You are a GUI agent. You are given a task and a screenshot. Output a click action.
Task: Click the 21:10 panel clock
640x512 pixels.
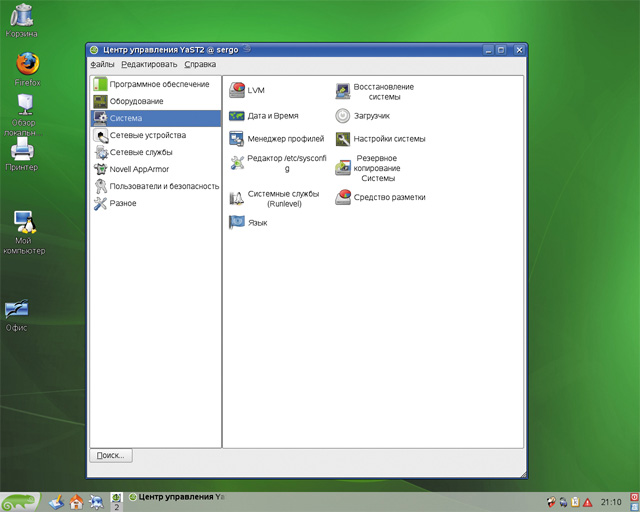point(611,502)
